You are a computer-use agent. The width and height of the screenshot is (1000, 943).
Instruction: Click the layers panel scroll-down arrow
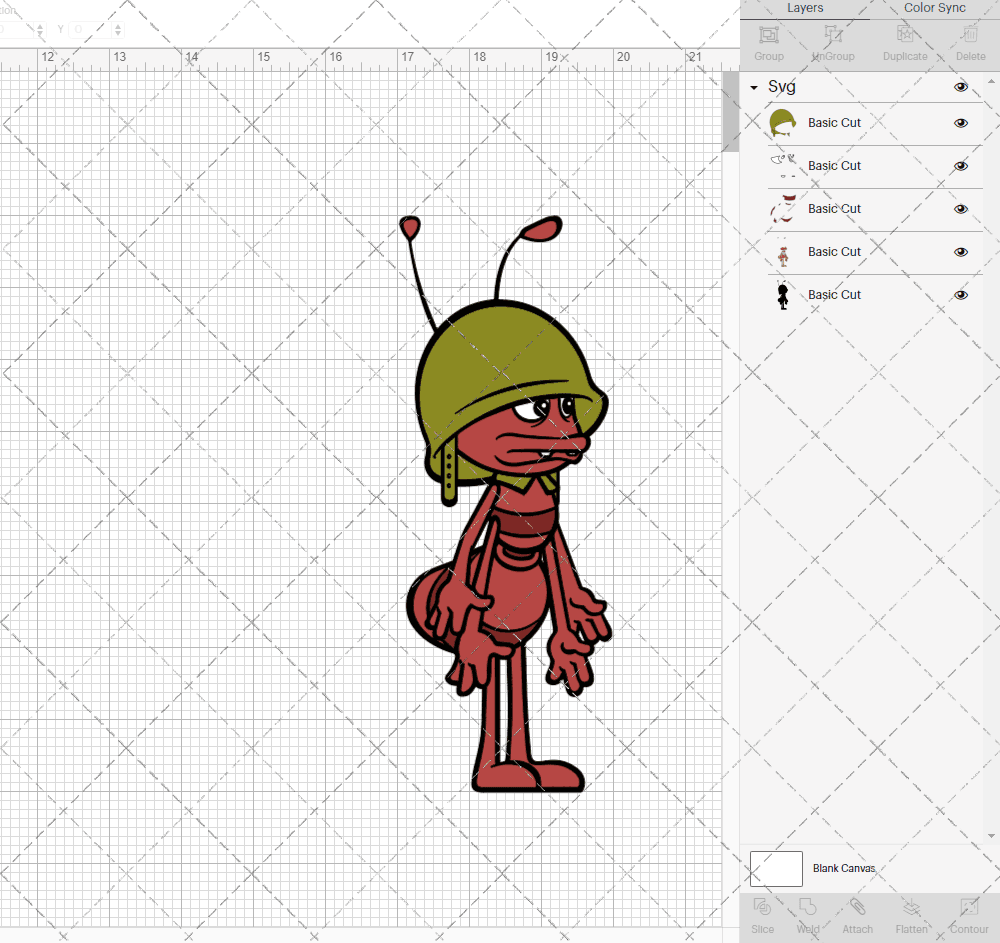point(990,836)
